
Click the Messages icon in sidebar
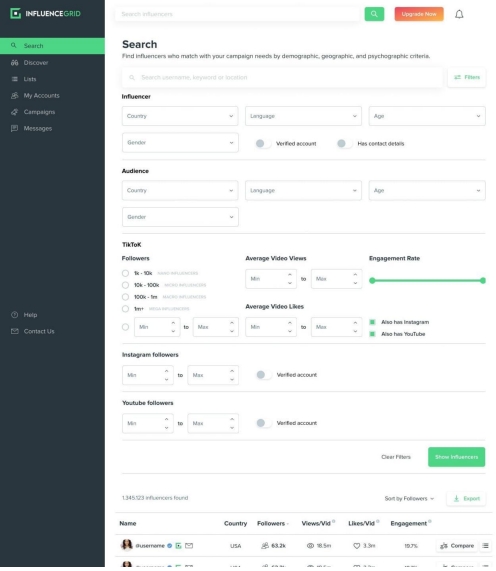click(x=15, y=128)
